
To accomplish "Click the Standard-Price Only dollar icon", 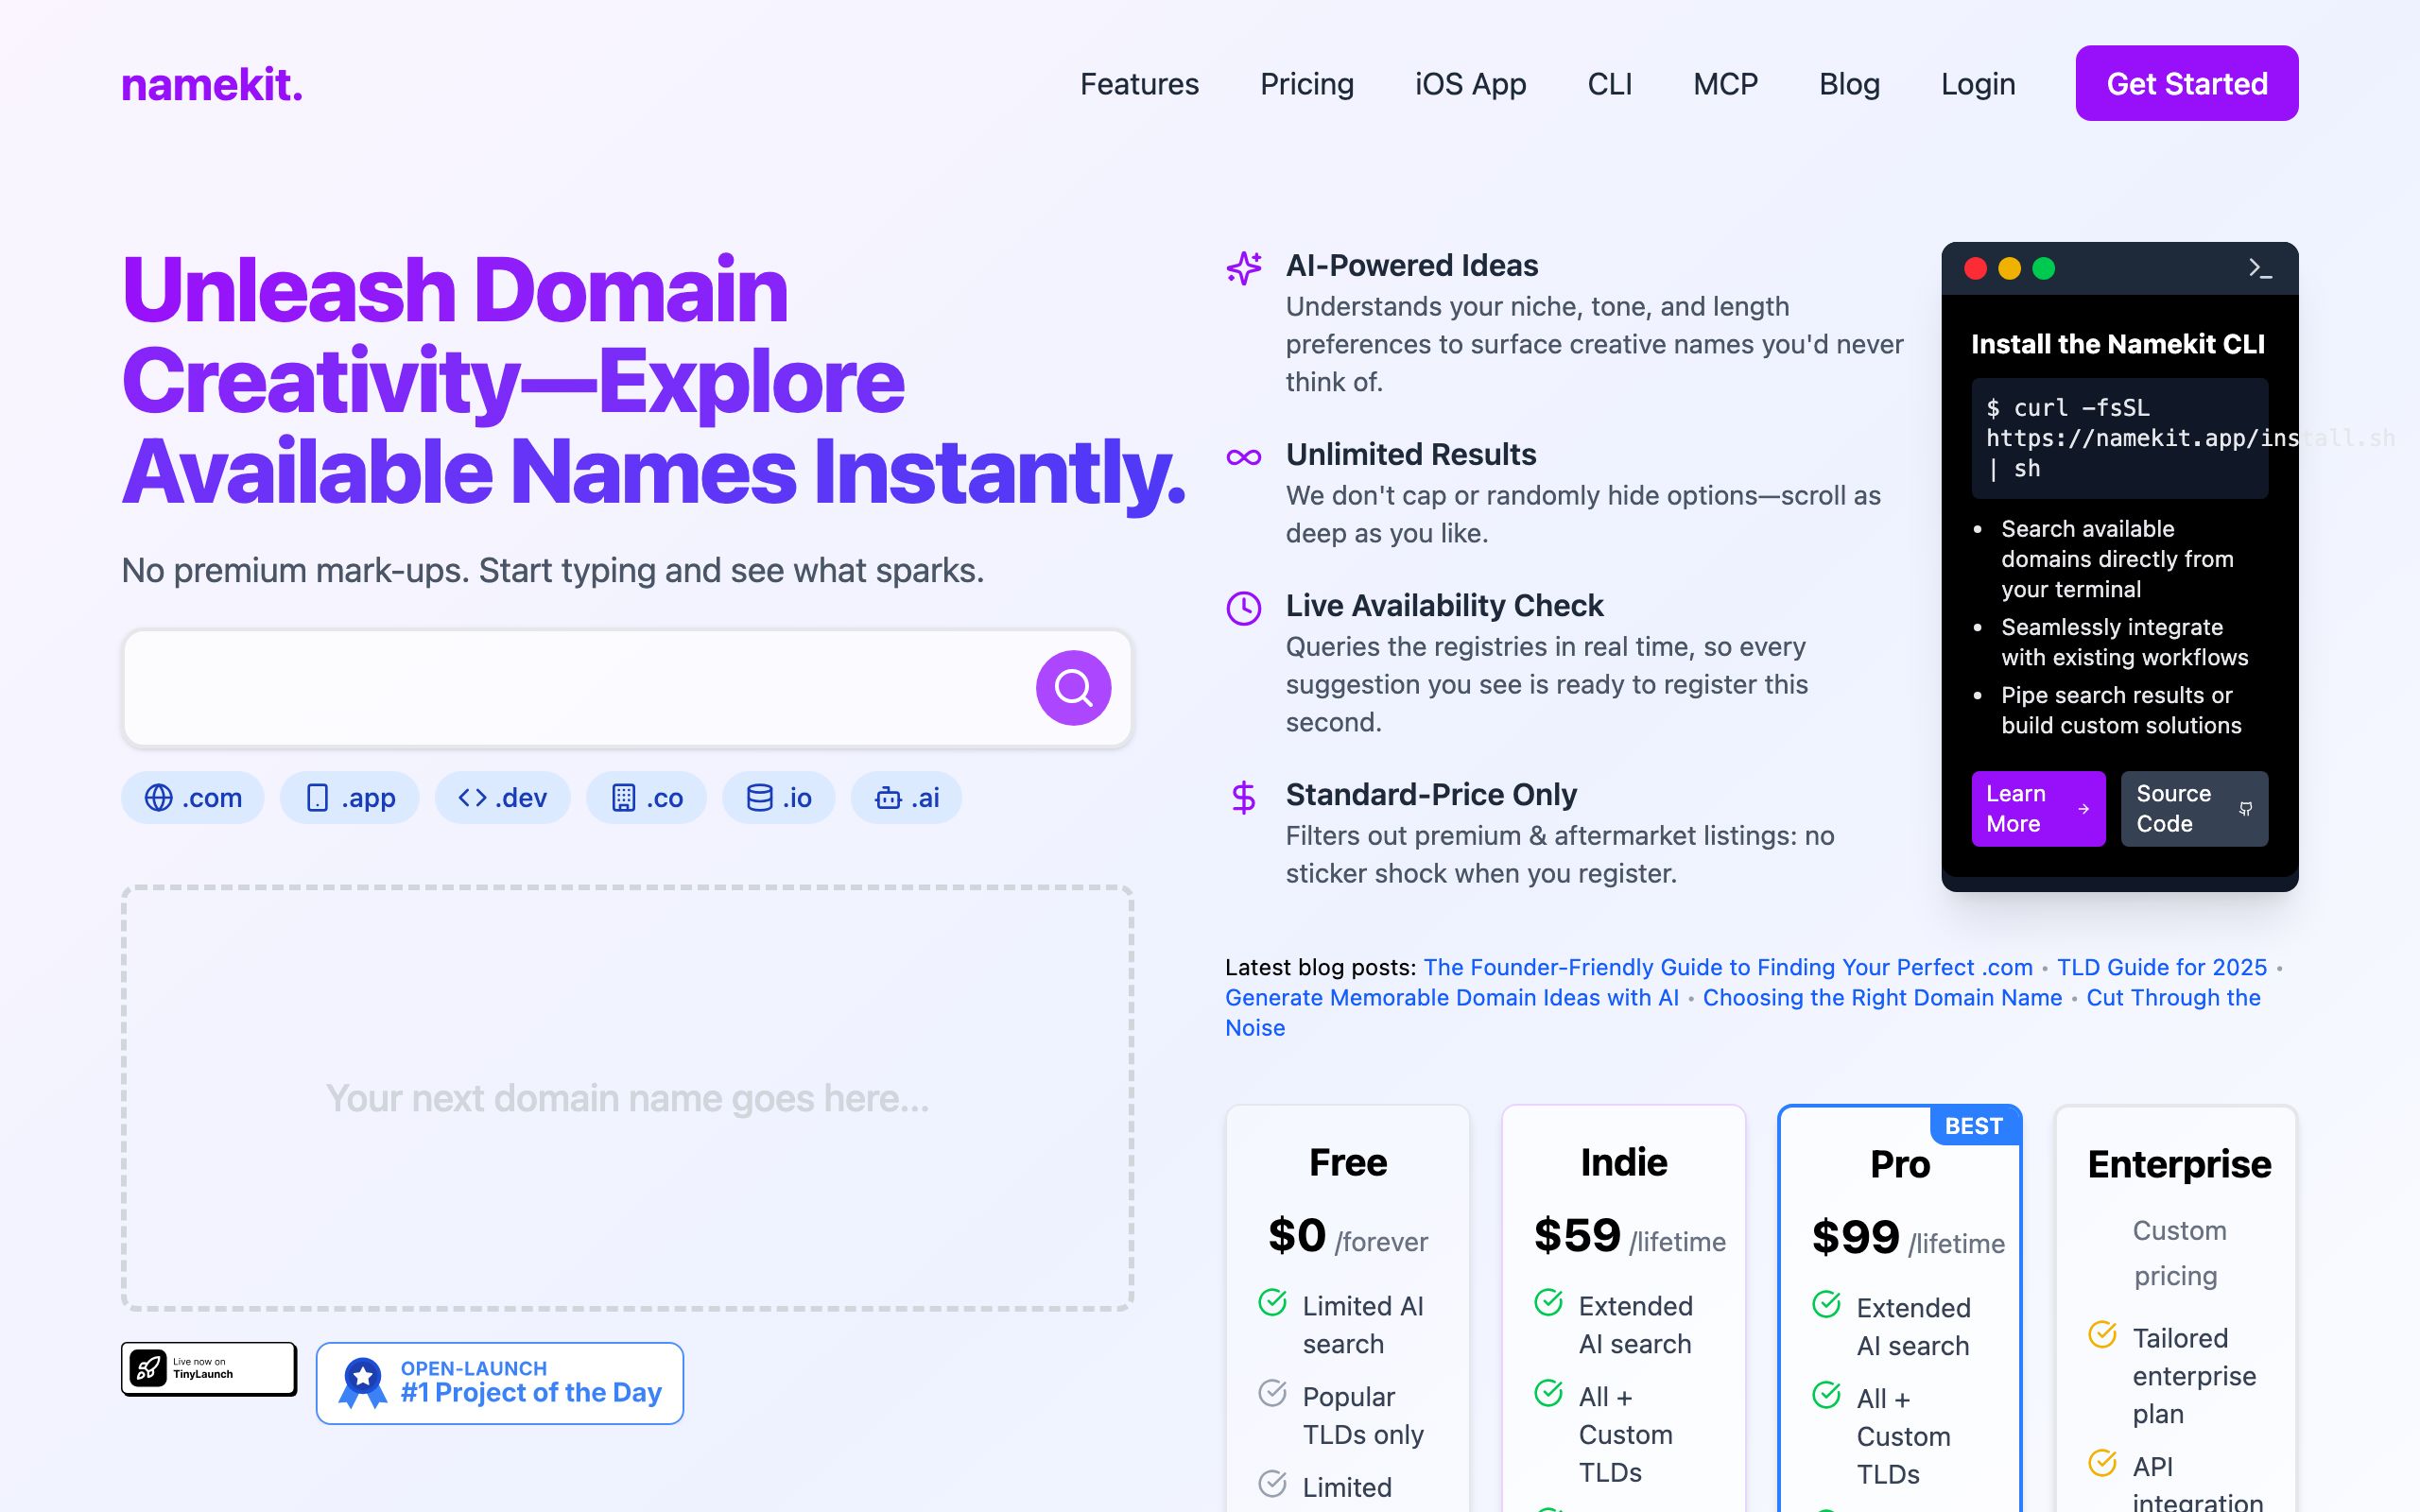I will tap(1244, 797).
